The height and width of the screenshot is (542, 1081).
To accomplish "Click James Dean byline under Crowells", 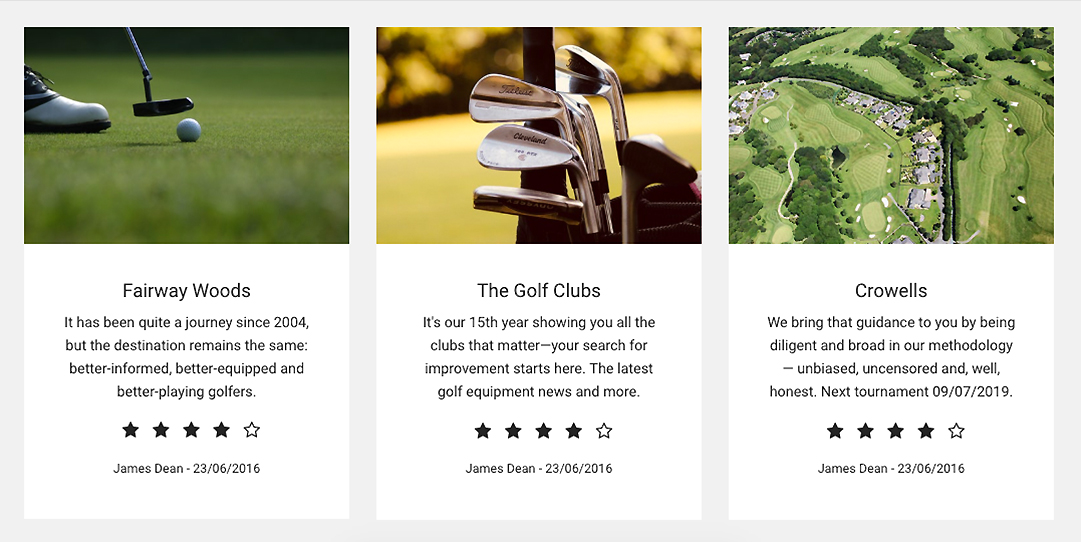I will pyautogui.click(x=891, y=468).
